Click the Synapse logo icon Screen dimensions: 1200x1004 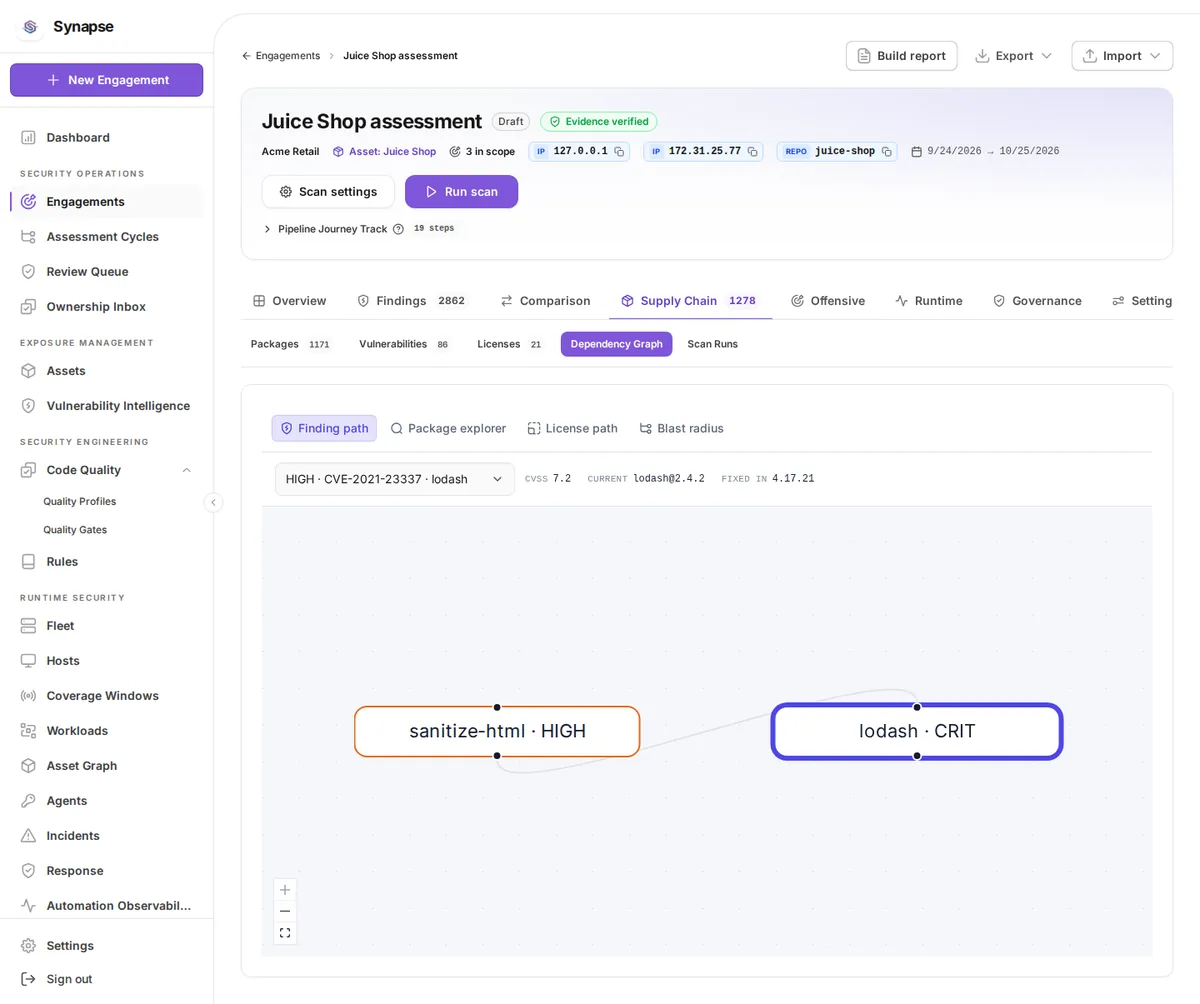coord(30,27)
